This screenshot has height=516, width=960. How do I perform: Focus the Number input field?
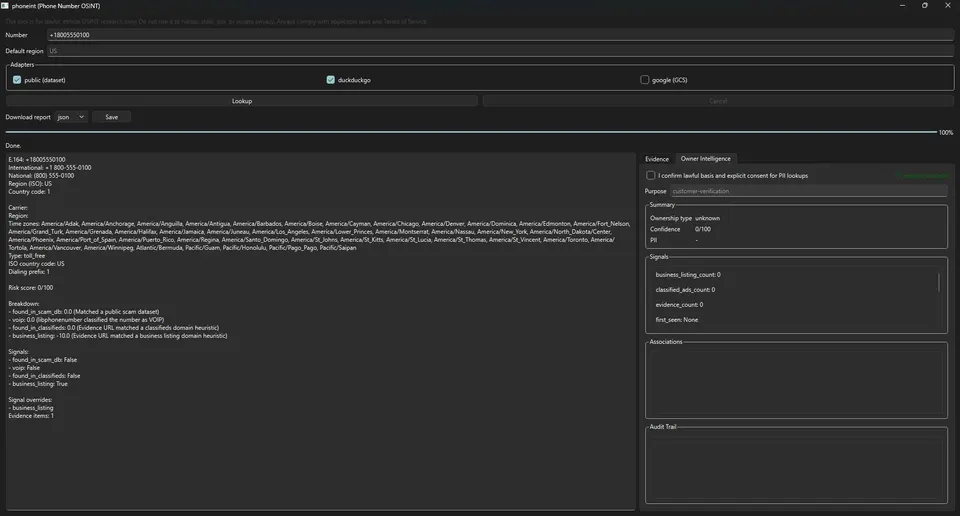pos(500,35)
